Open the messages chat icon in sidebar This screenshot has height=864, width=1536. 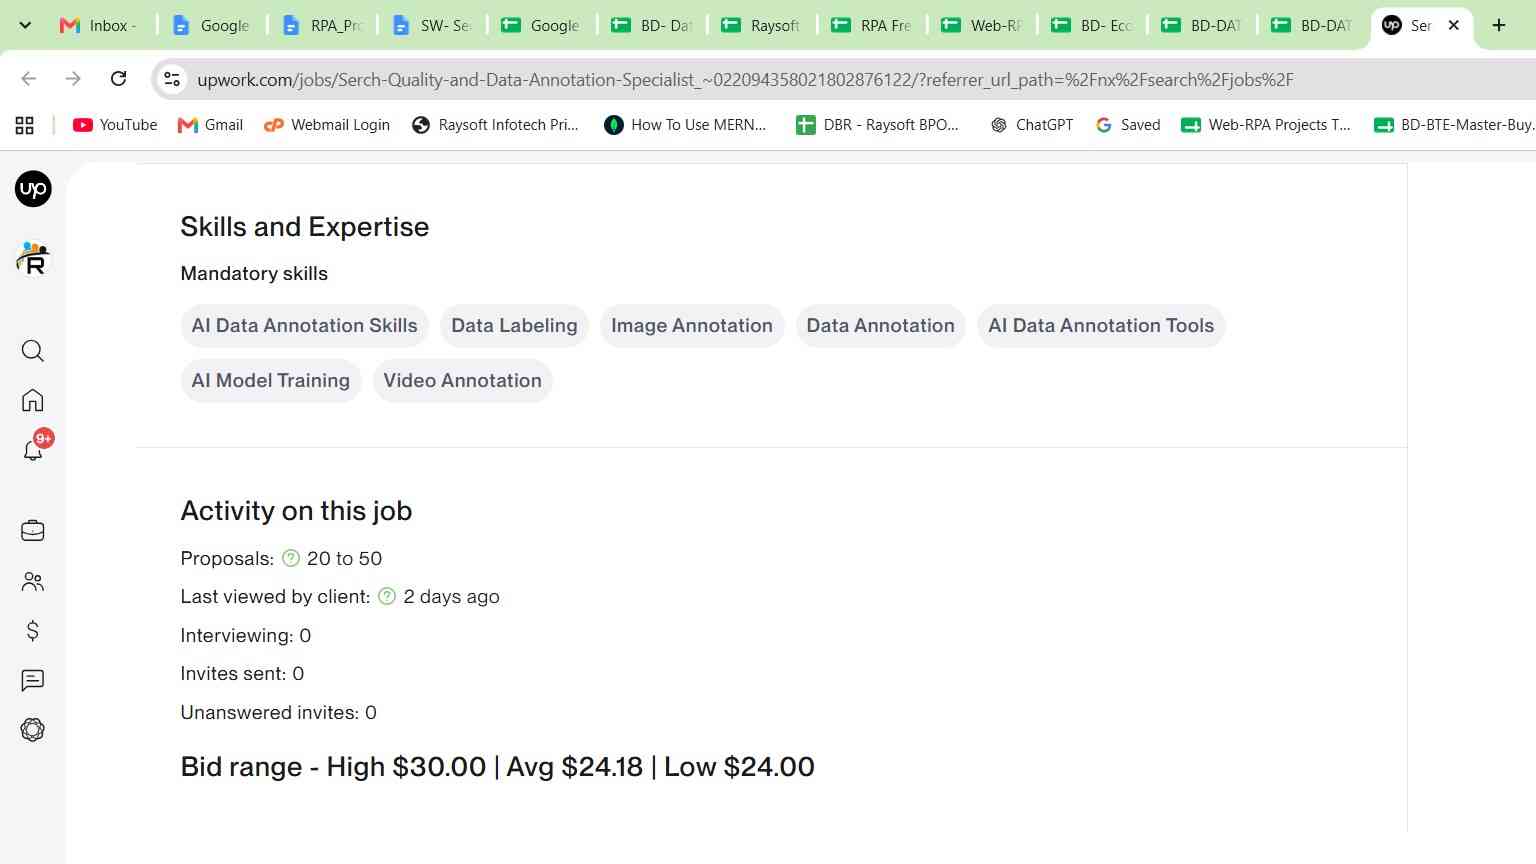(33, 681)
